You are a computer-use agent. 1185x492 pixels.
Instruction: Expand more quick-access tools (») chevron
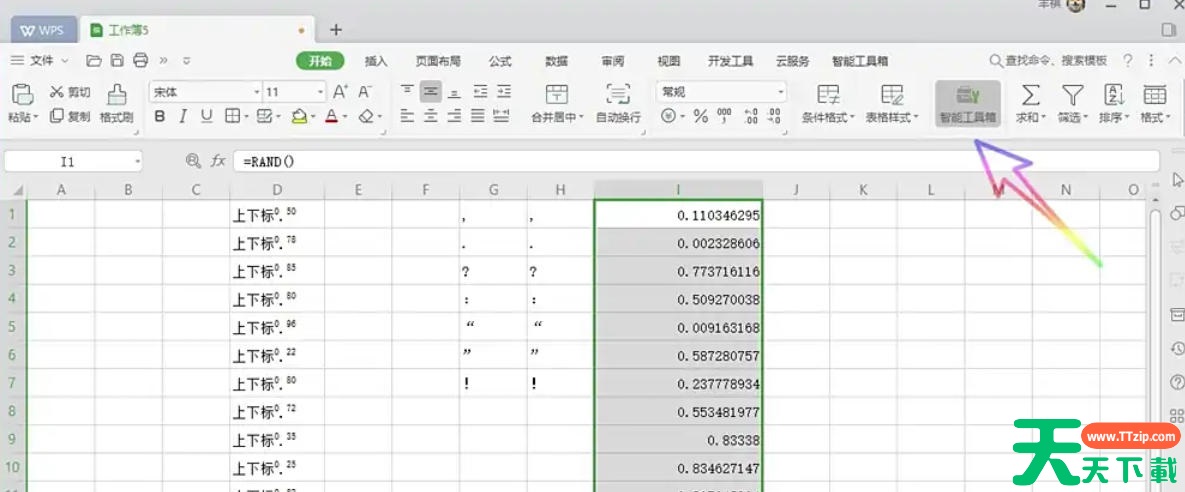[163, 60]
